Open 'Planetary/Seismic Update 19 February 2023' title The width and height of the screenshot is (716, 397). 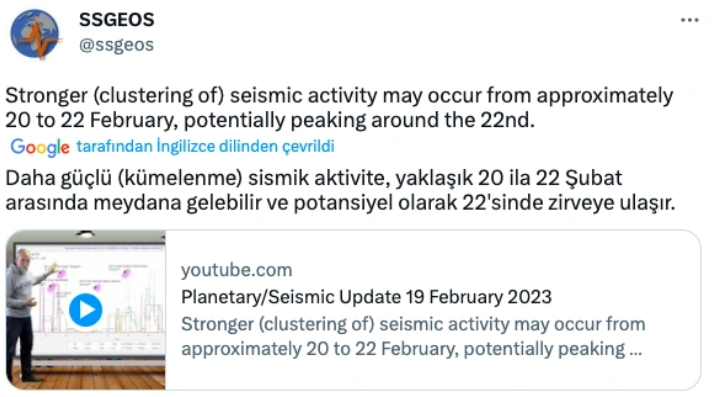366,297
